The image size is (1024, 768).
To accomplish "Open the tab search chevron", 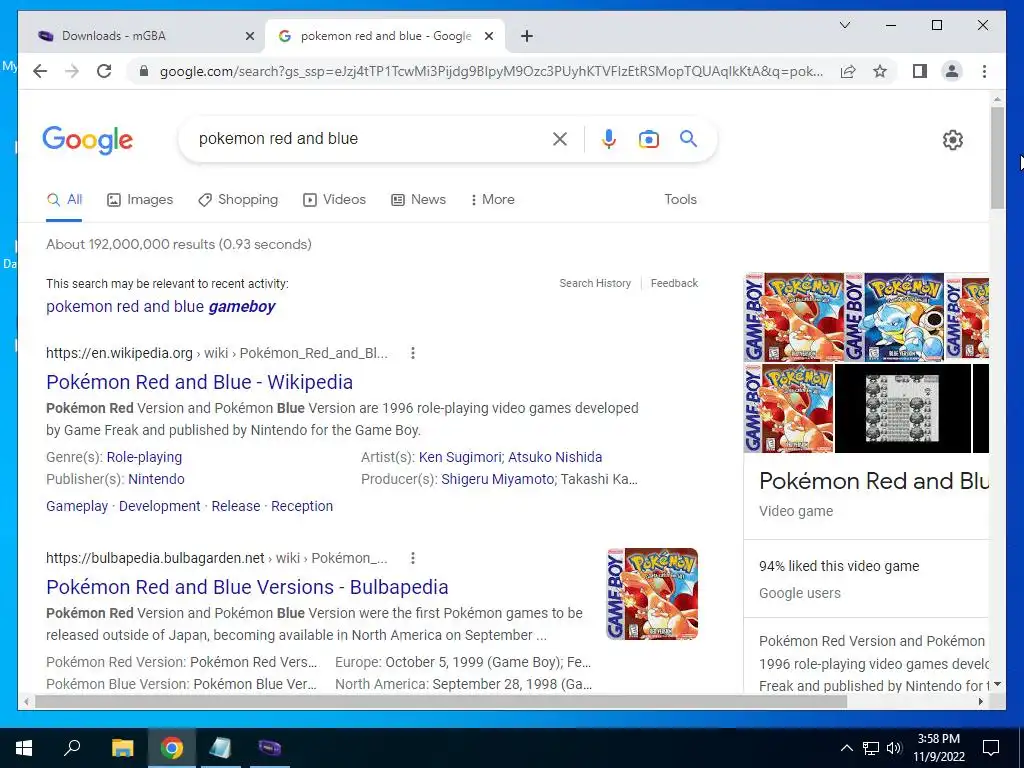I will pyautogui.click(x=844, y=25).
